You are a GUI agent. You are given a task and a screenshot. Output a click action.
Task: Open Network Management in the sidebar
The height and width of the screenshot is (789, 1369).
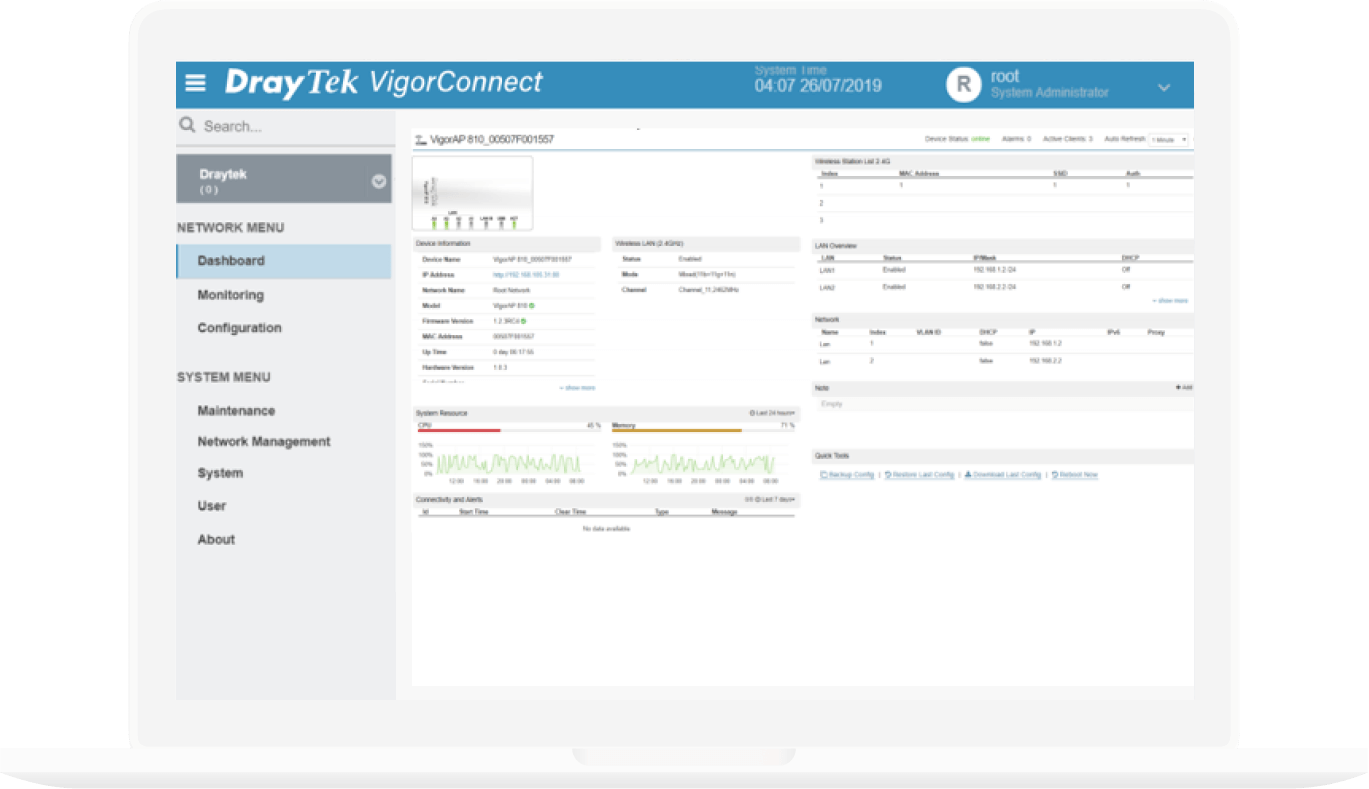pos(264,442)
